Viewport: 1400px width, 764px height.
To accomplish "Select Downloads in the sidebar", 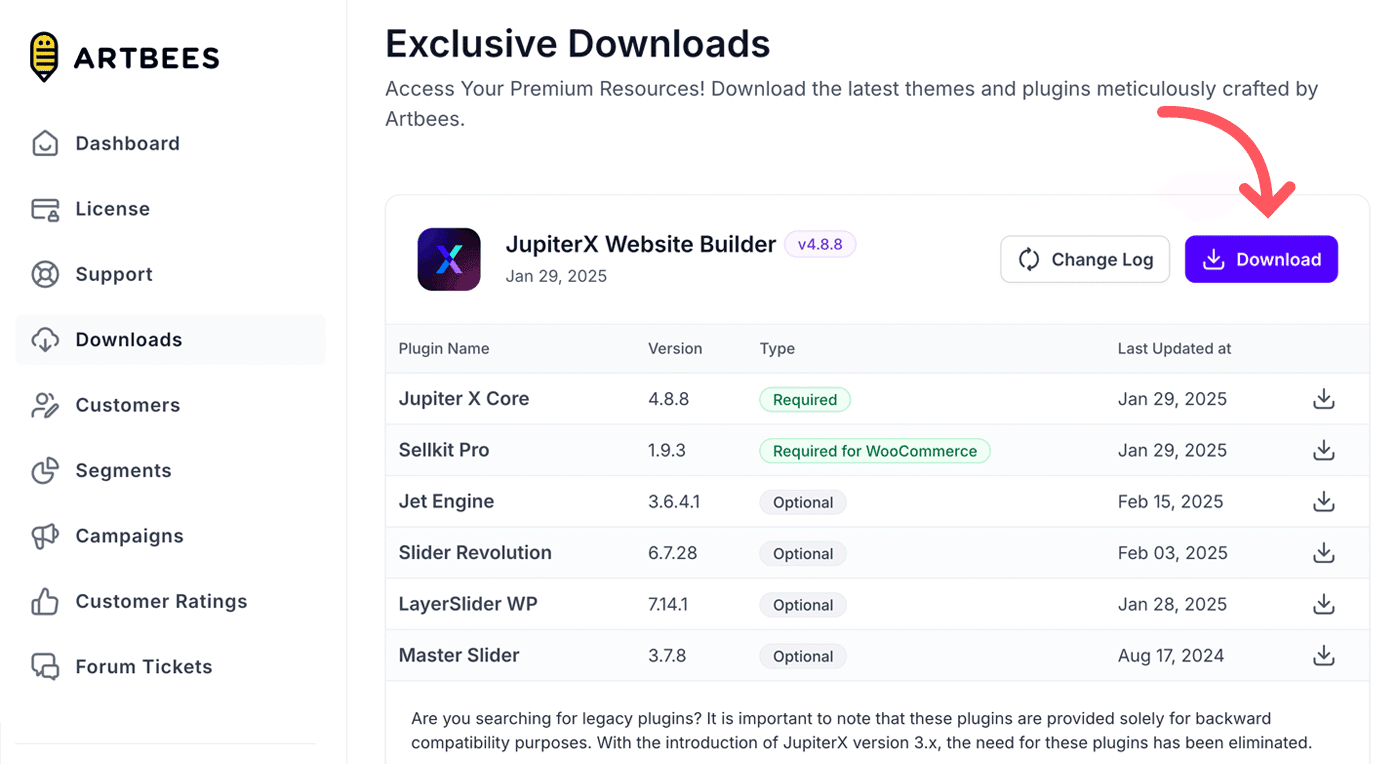I will [x=170, y=340].
